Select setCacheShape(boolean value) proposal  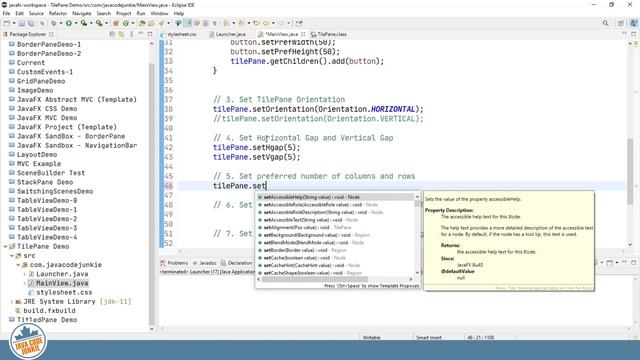335,273
